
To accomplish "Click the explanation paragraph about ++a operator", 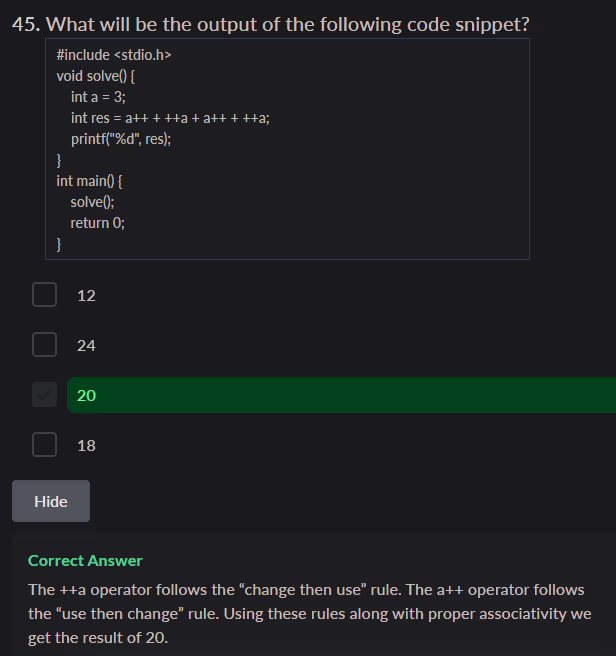I will (x=306, y=614).
